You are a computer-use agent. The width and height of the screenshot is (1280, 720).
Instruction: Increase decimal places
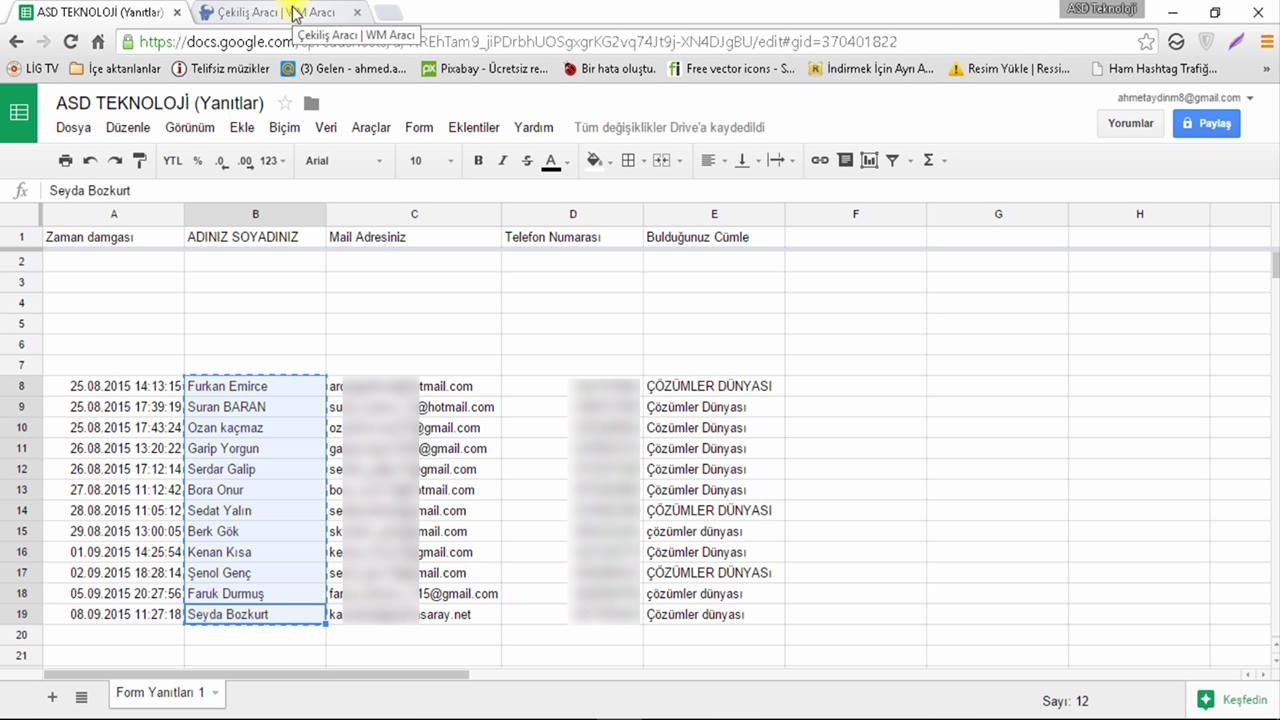pos(245,160)
